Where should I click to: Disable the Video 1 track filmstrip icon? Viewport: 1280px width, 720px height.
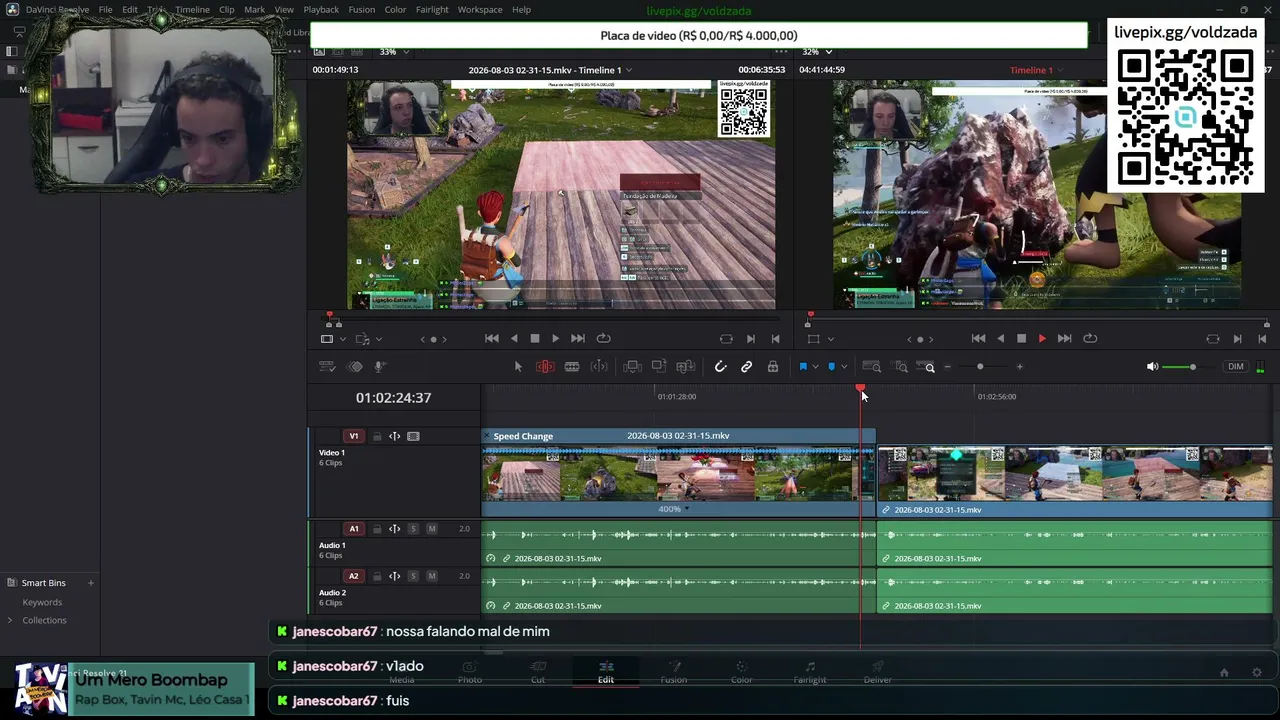tap(413, 436)
